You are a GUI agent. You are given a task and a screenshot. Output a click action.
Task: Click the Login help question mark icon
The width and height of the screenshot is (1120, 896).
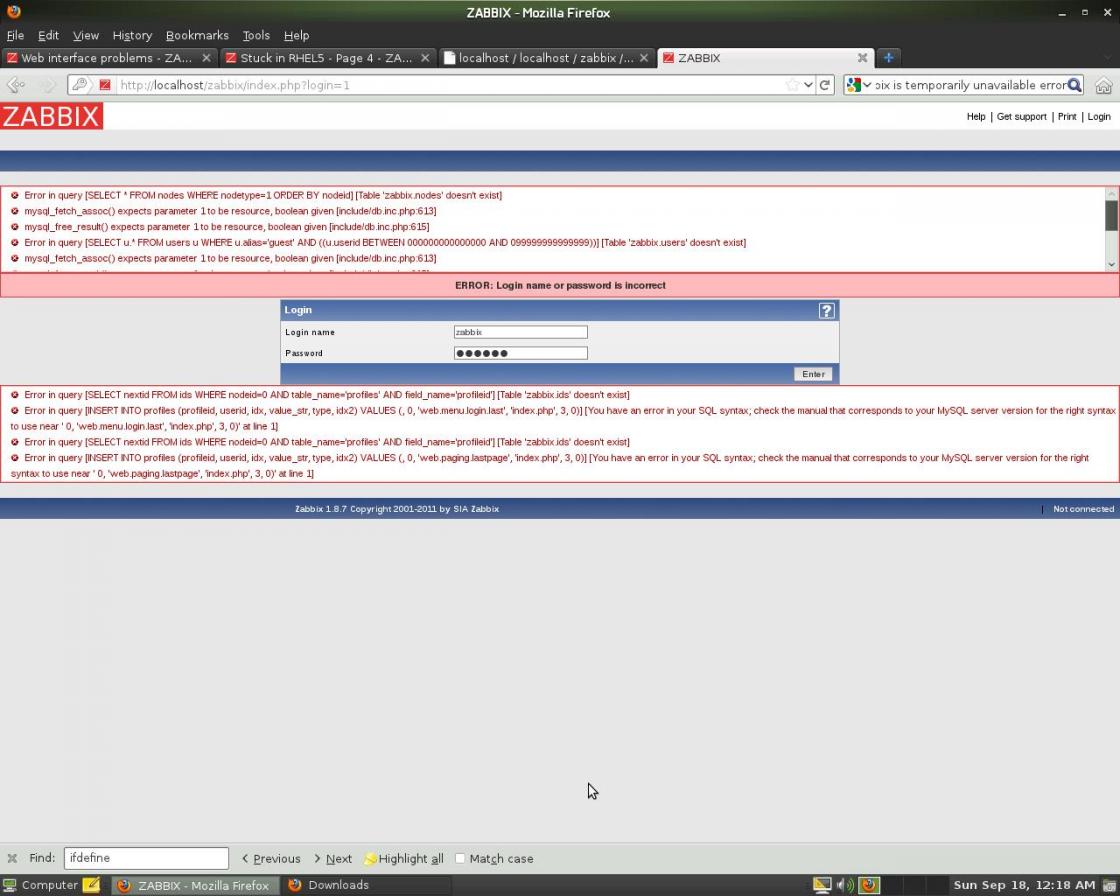826,310
